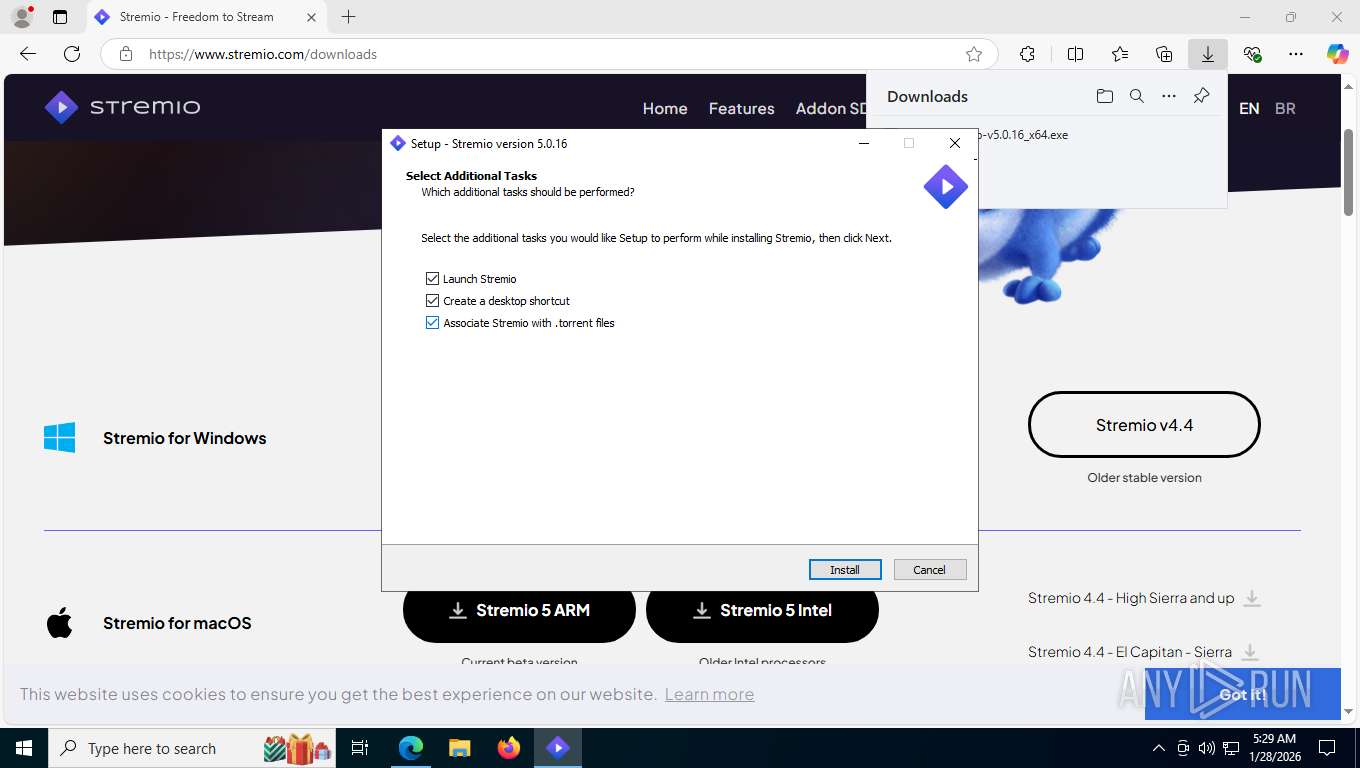Image resolution: width=1360 pixels, height=768 pixels.
Task: Open File Explorer from the taskbar
Action: pos(459,748)
